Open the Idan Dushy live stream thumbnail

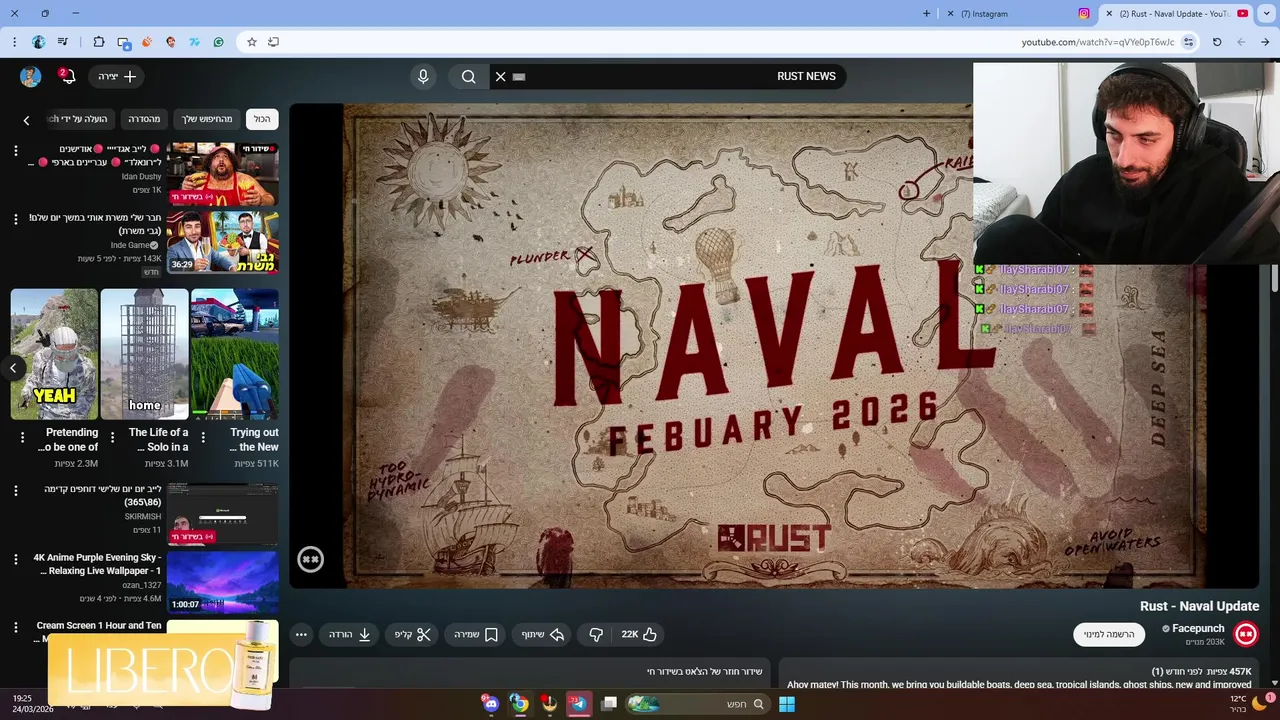(222, 174)
